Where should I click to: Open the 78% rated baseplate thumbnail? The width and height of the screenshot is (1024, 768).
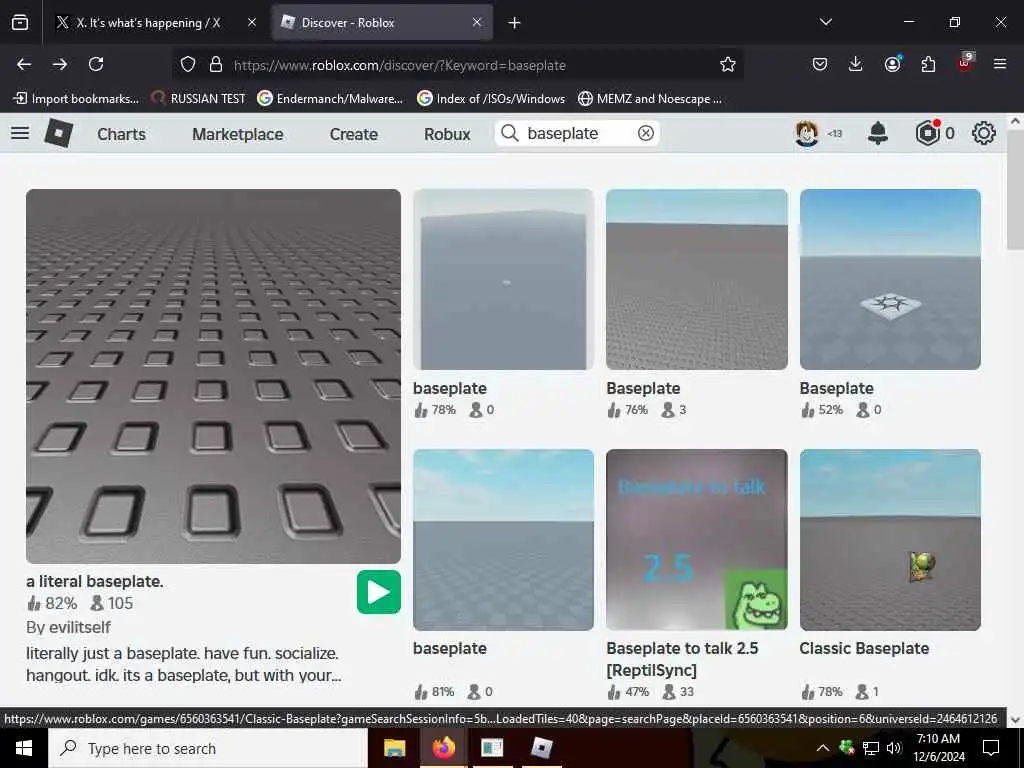coord(504,280)
